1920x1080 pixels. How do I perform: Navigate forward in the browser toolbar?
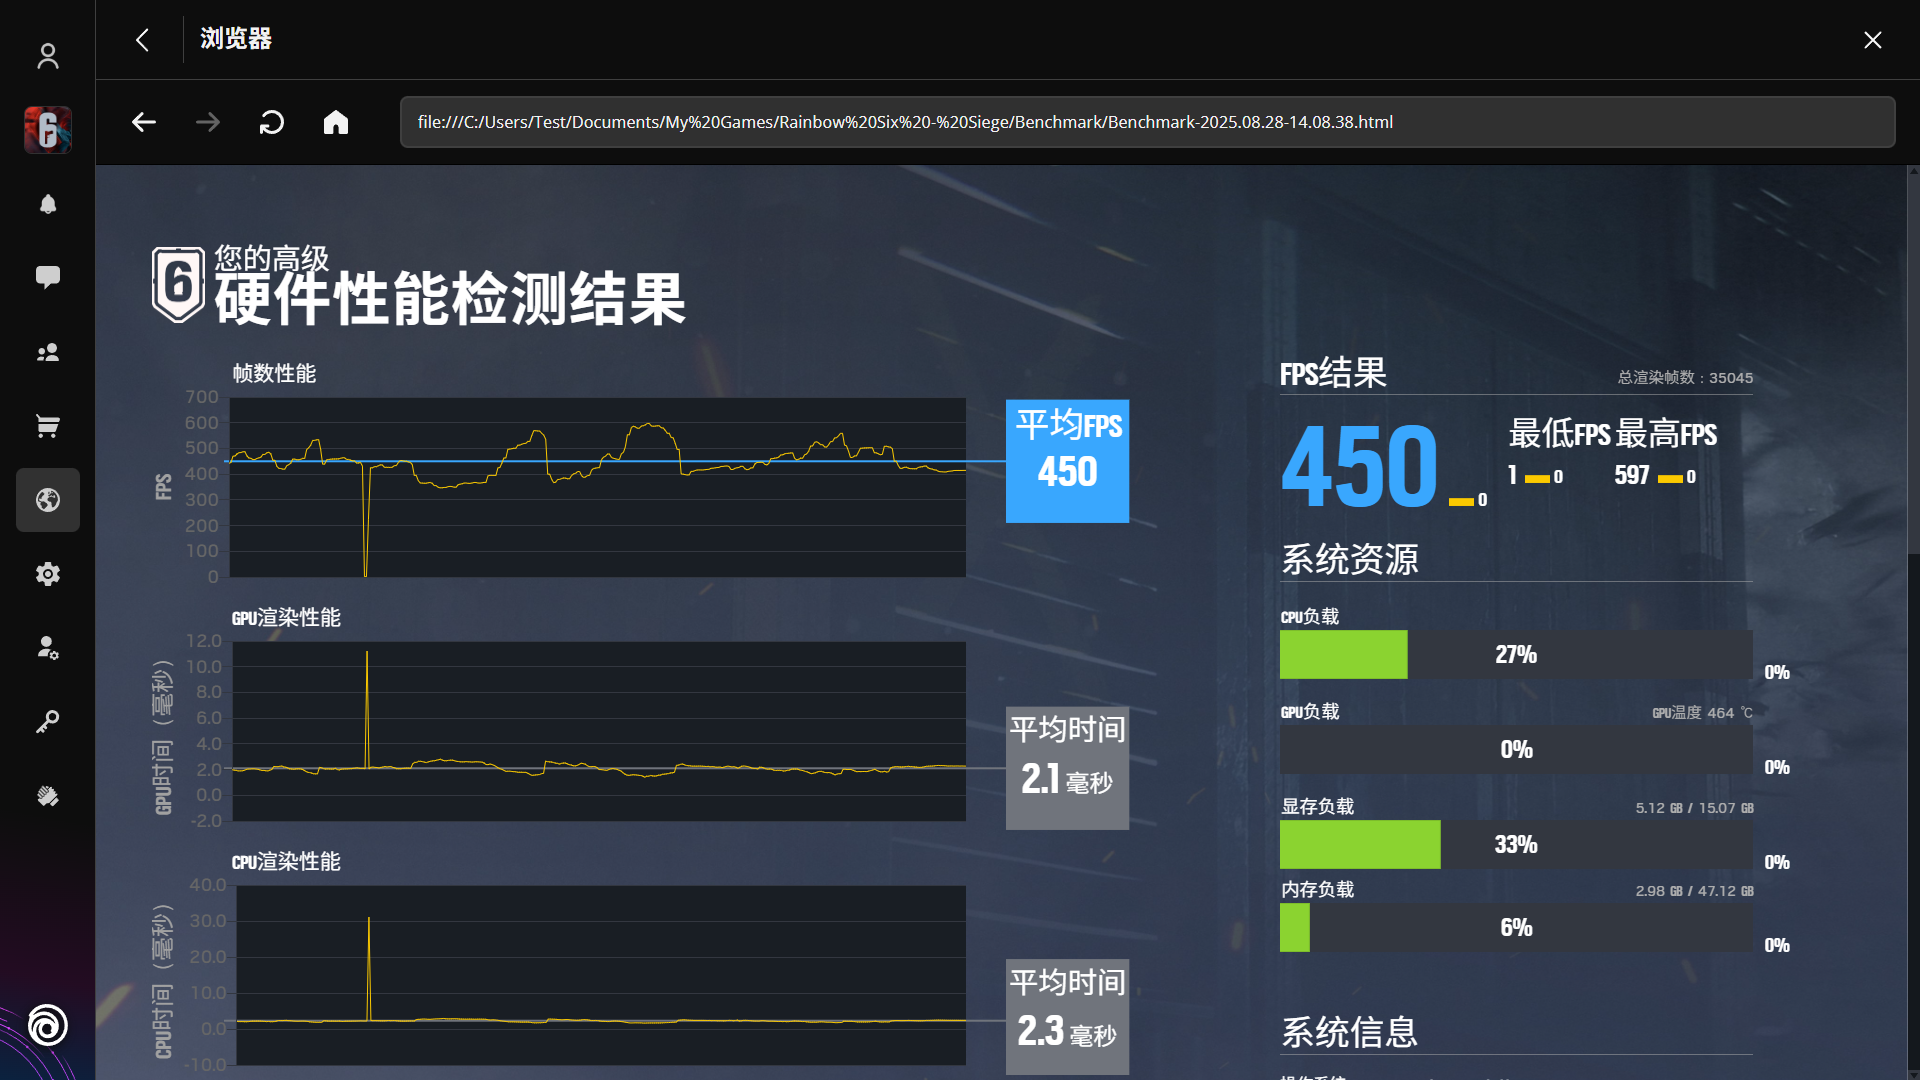[208, 122]
